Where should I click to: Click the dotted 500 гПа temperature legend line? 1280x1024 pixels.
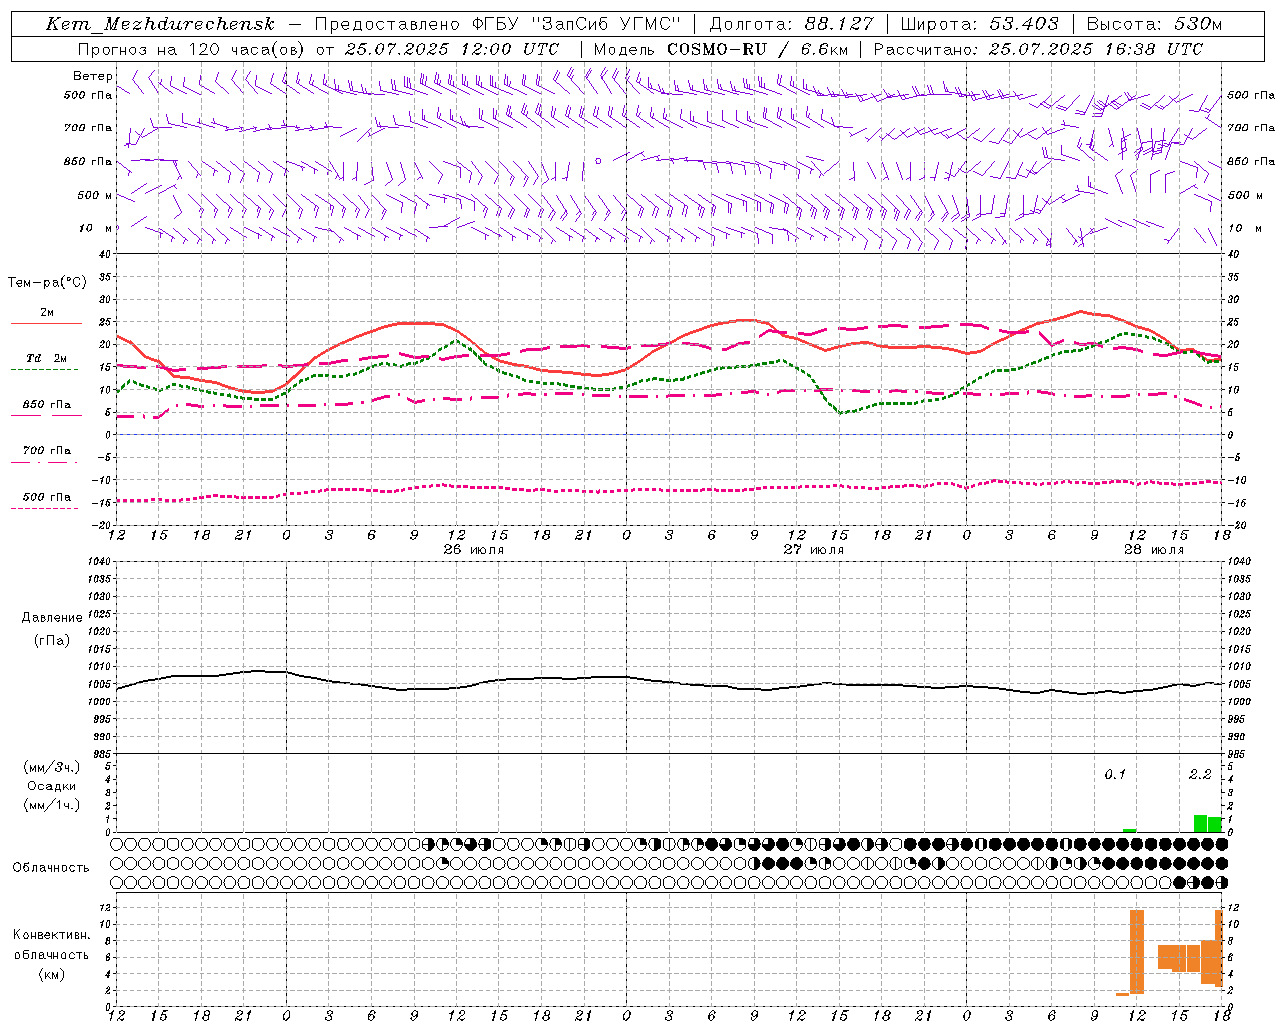point(44,508)
